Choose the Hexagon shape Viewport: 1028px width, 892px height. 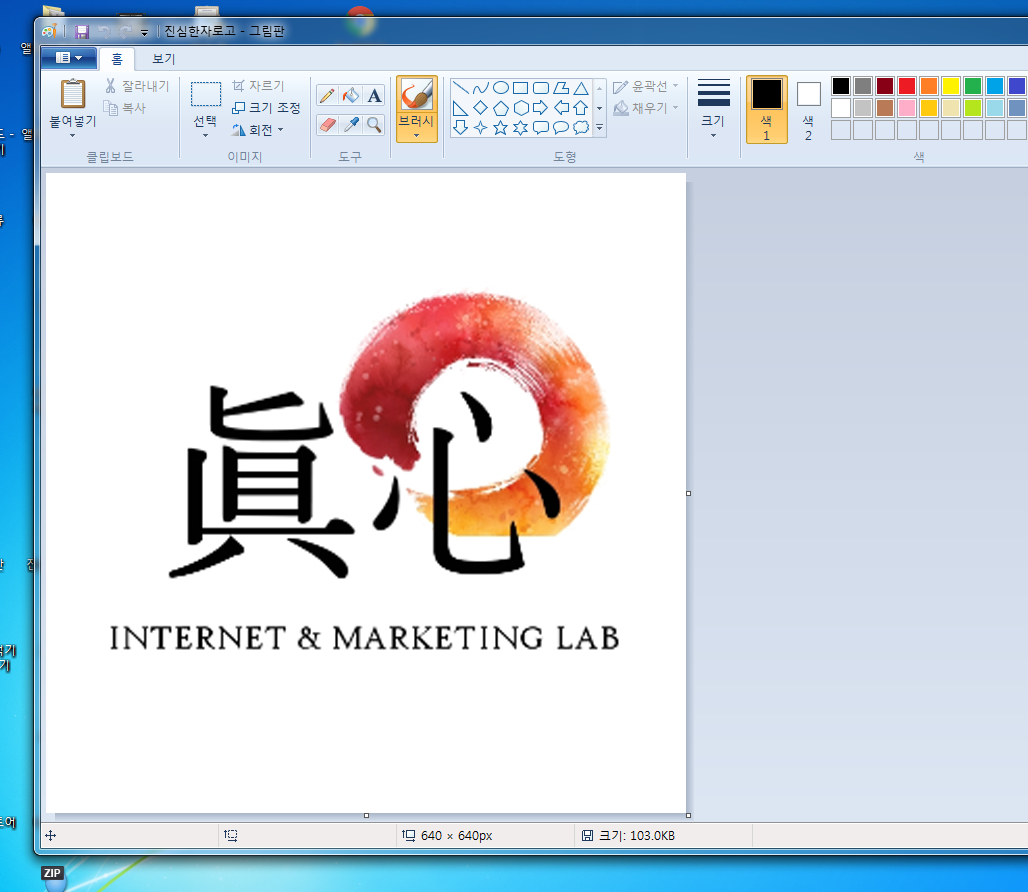tap(521, 108)
